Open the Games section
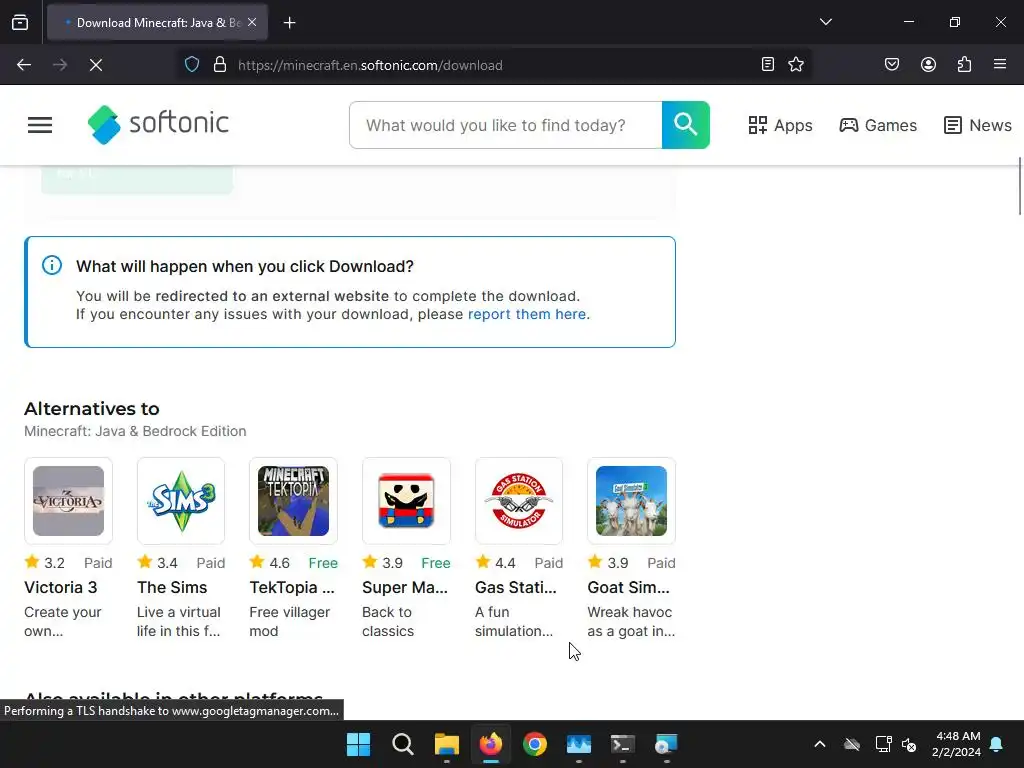The image size is (1024, 768). (878, 125)
